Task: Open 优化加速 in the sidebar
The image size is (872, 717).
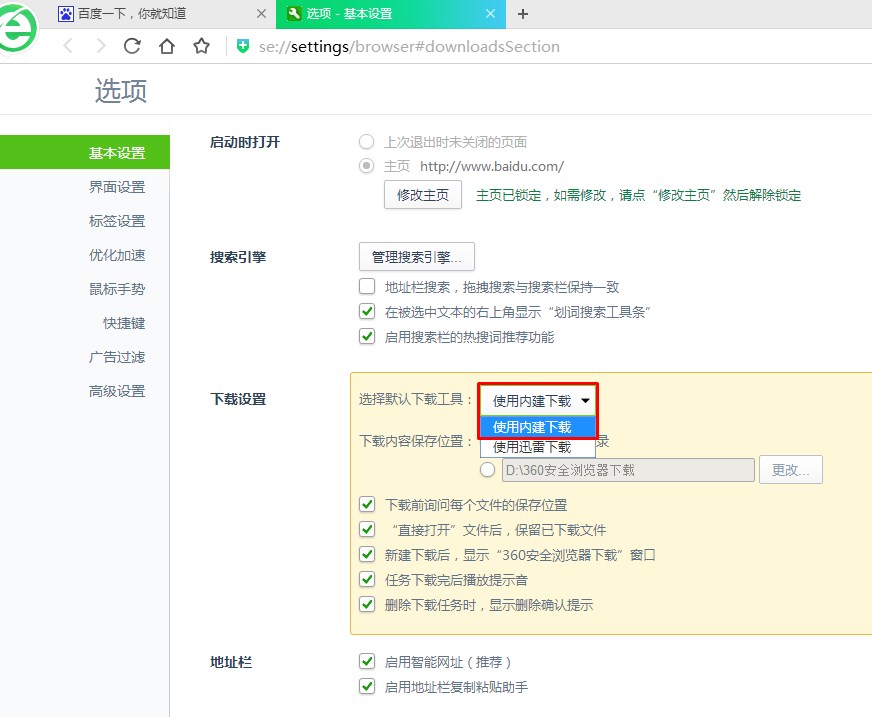Action: [117, 255]
